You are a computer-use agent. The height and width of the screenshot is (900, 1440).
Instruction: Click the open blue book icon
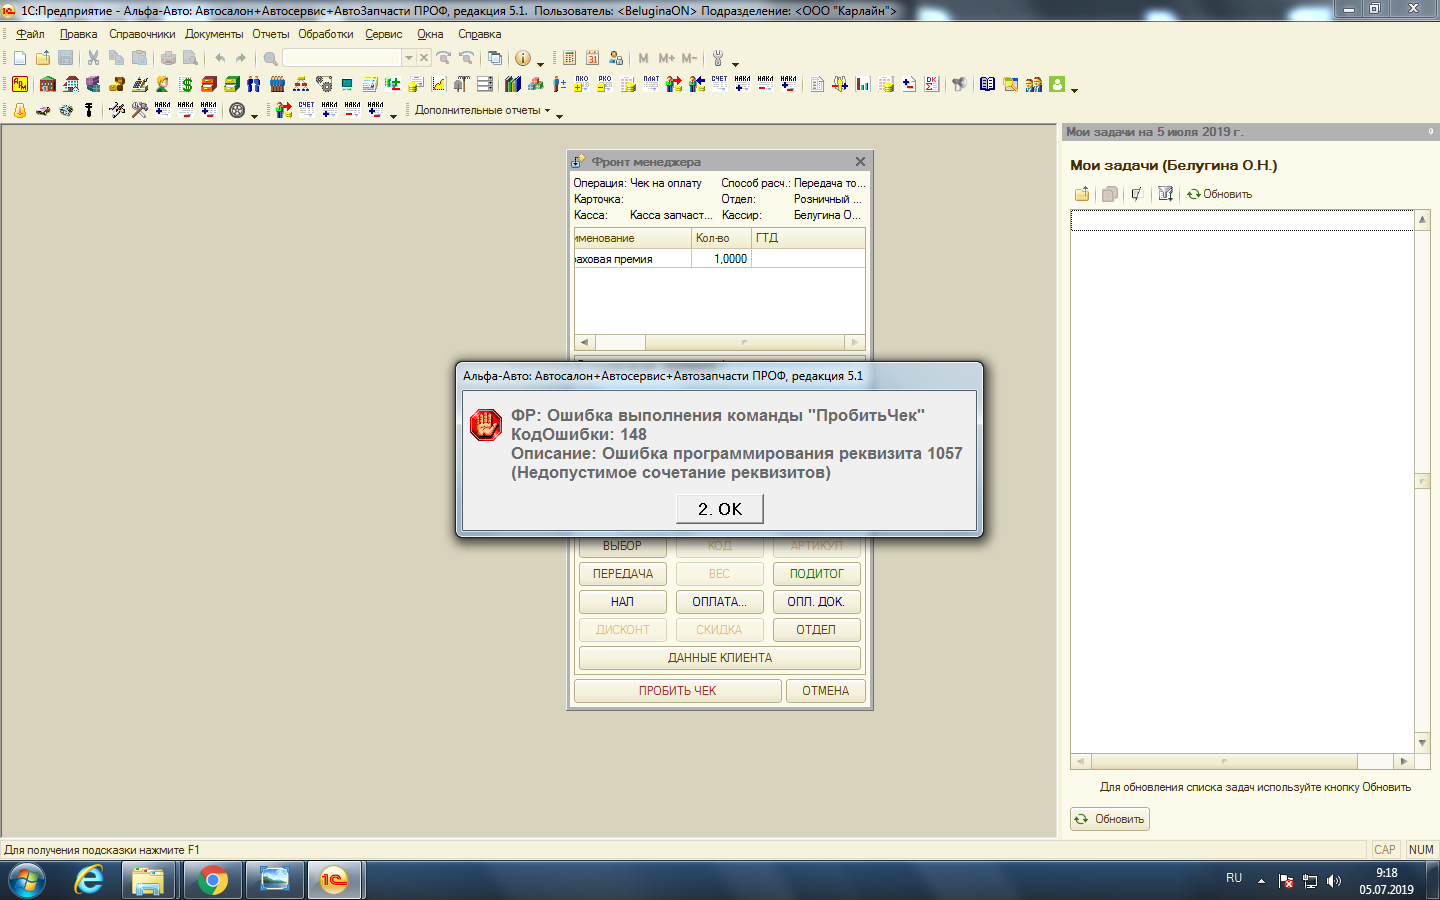click(988, 84)
